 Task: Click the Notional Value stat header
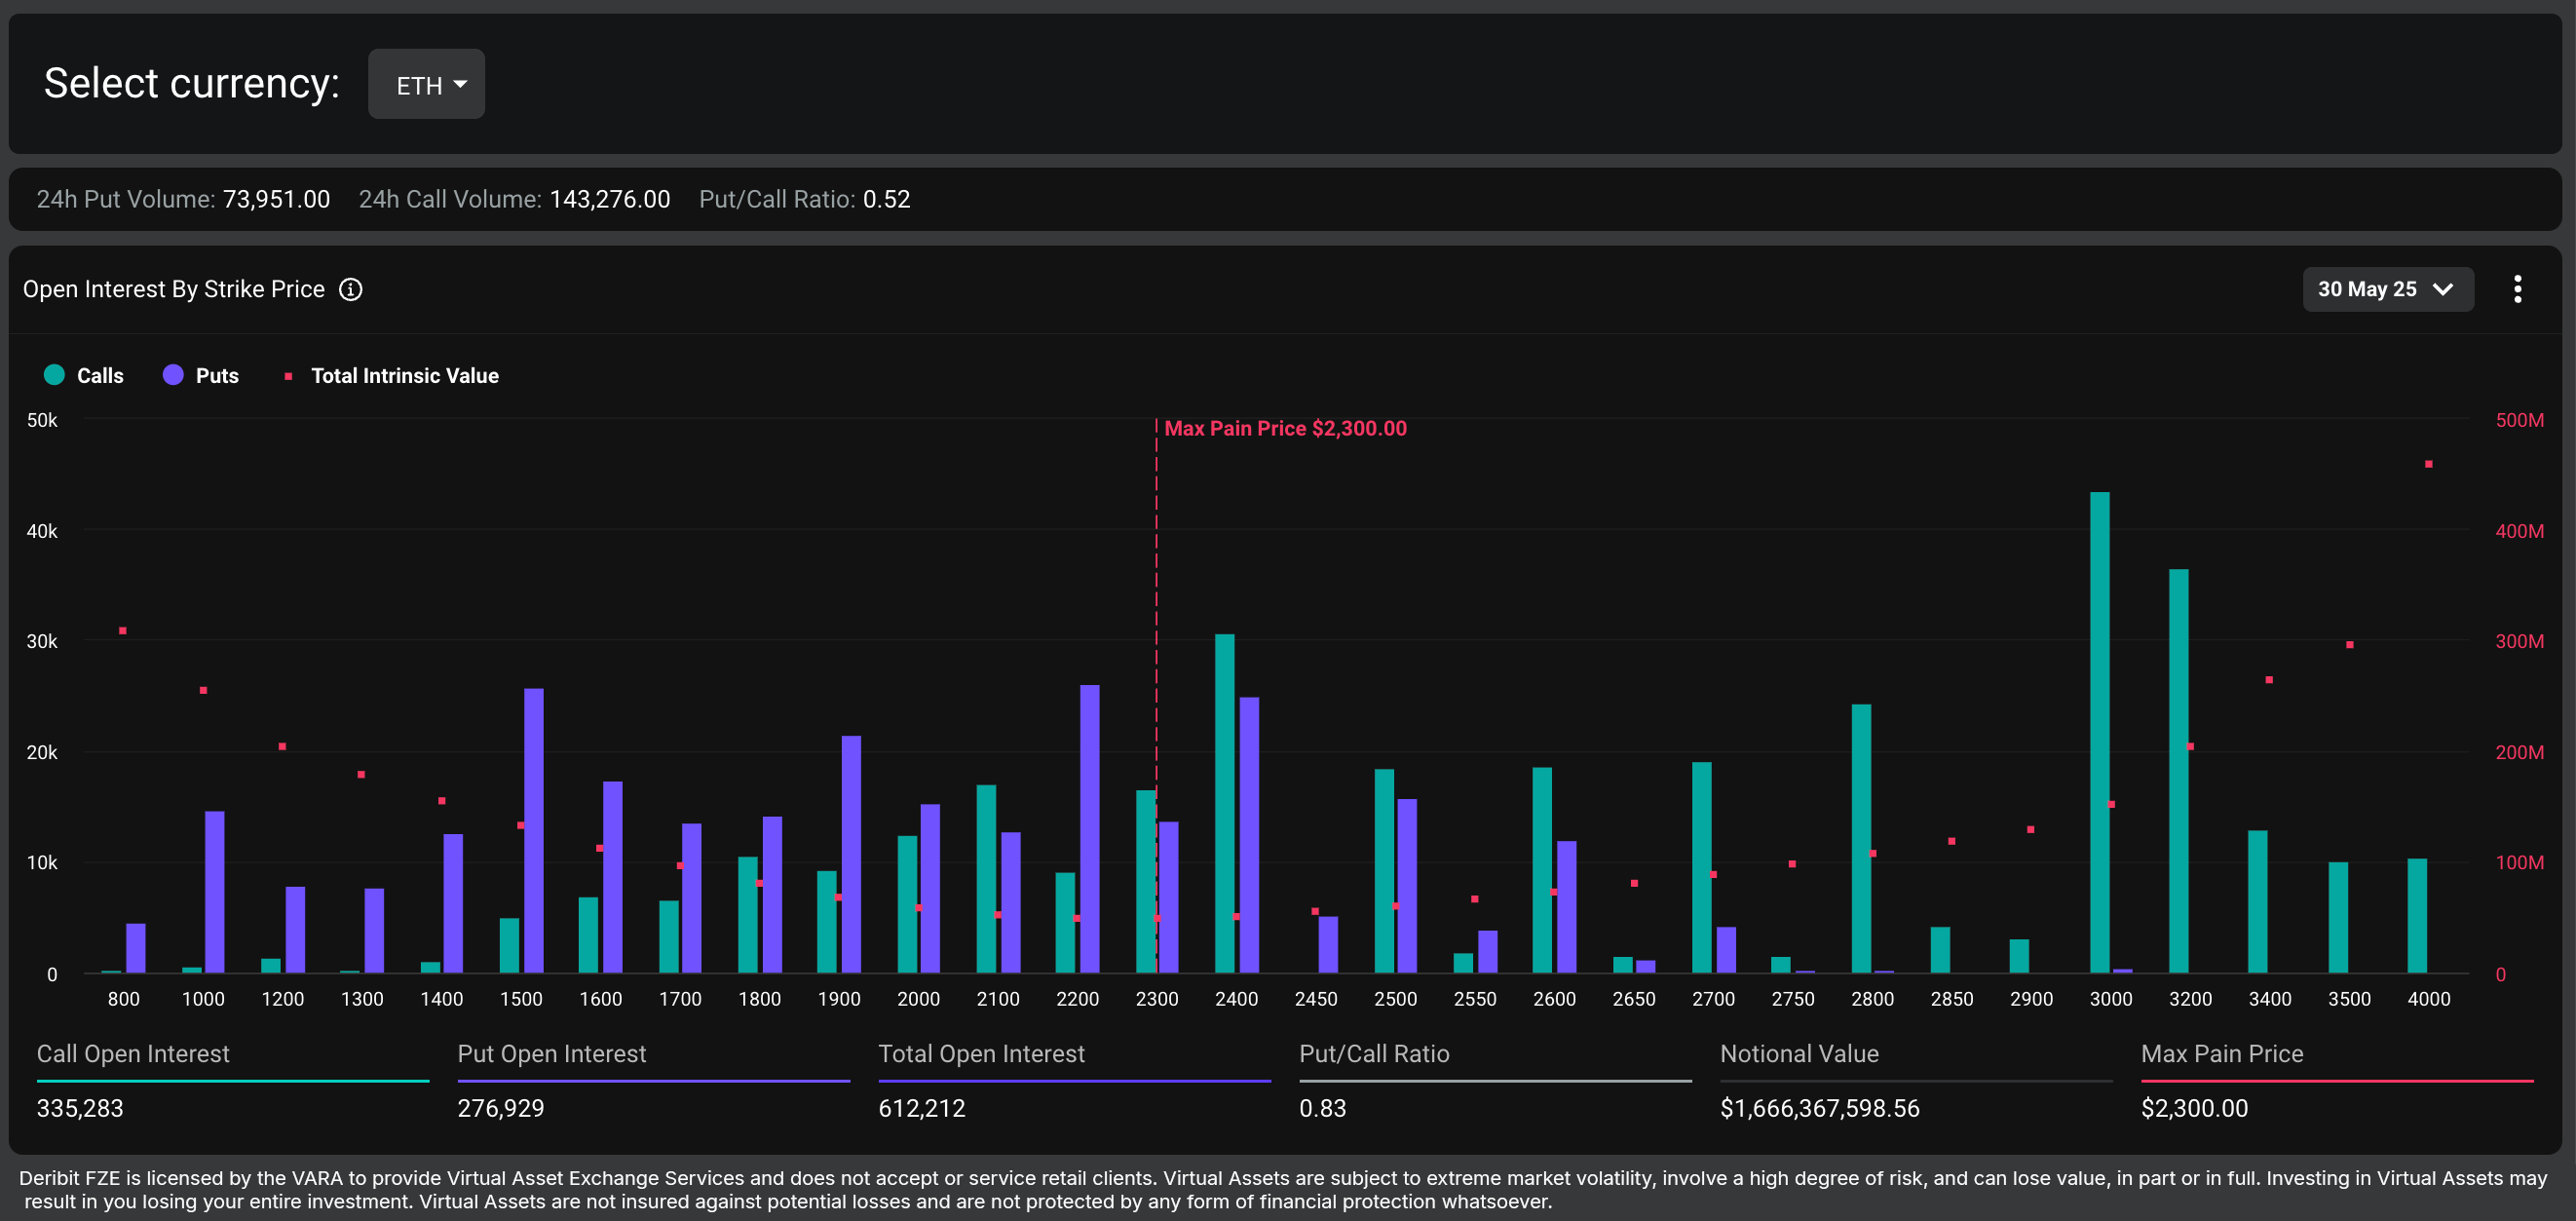[1798, 1053]
